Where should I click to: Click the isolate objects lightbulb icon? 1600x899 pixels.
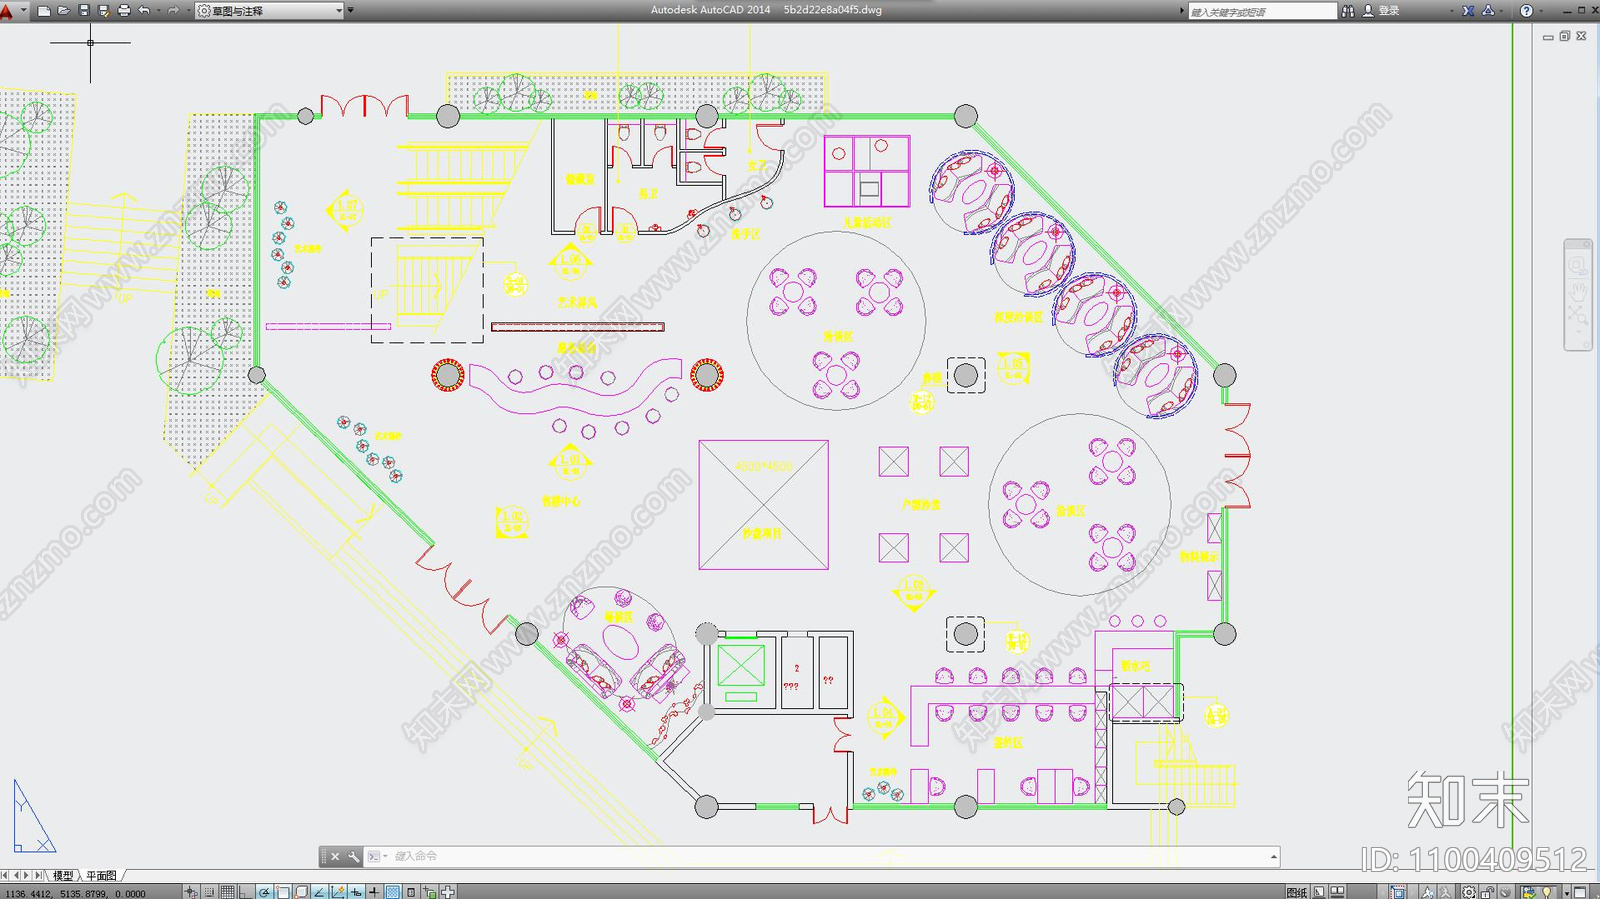pyautogui.click(x=1548, y=892)
